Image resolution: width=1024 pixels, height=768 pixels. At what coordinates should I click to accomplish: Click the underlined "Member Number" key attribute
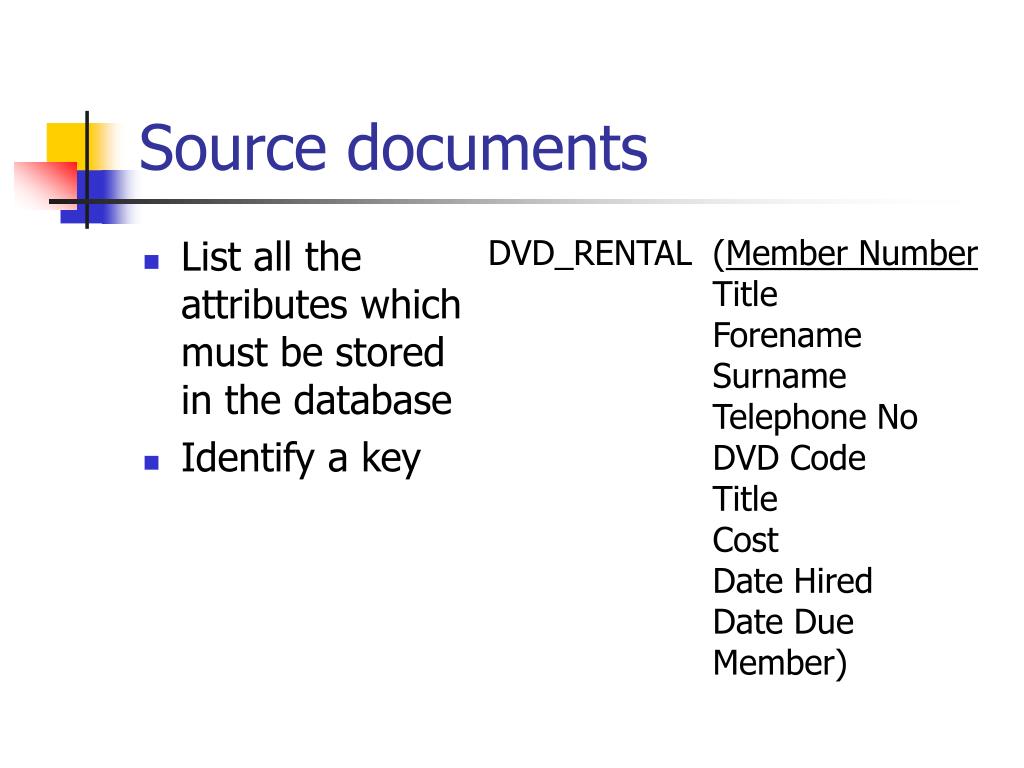[x=852, y=253]
